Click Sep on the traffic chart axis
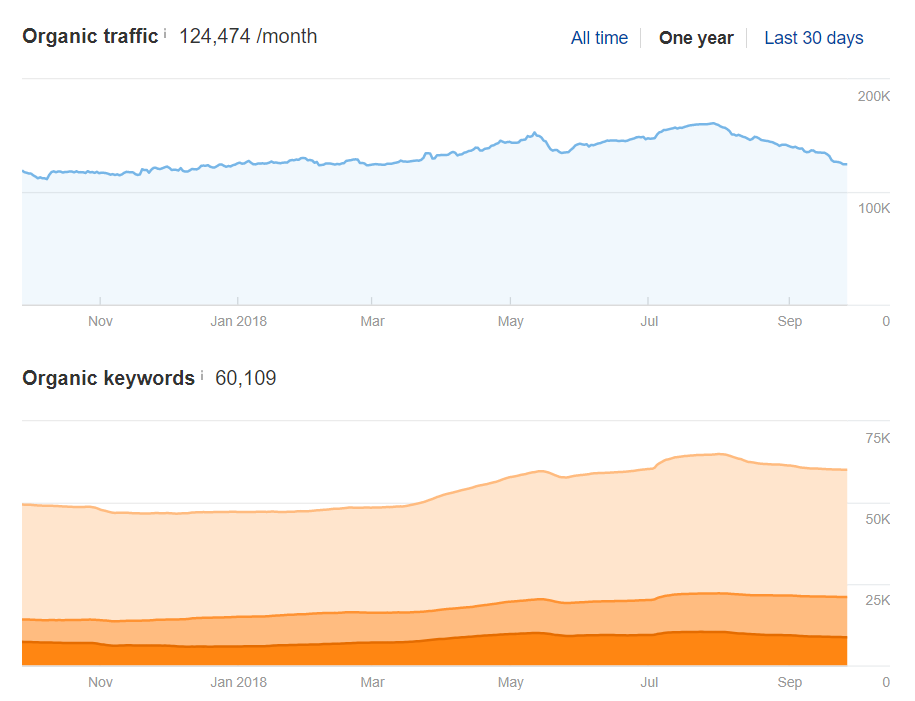The image size is (915, 701). [x=790, y=321]
